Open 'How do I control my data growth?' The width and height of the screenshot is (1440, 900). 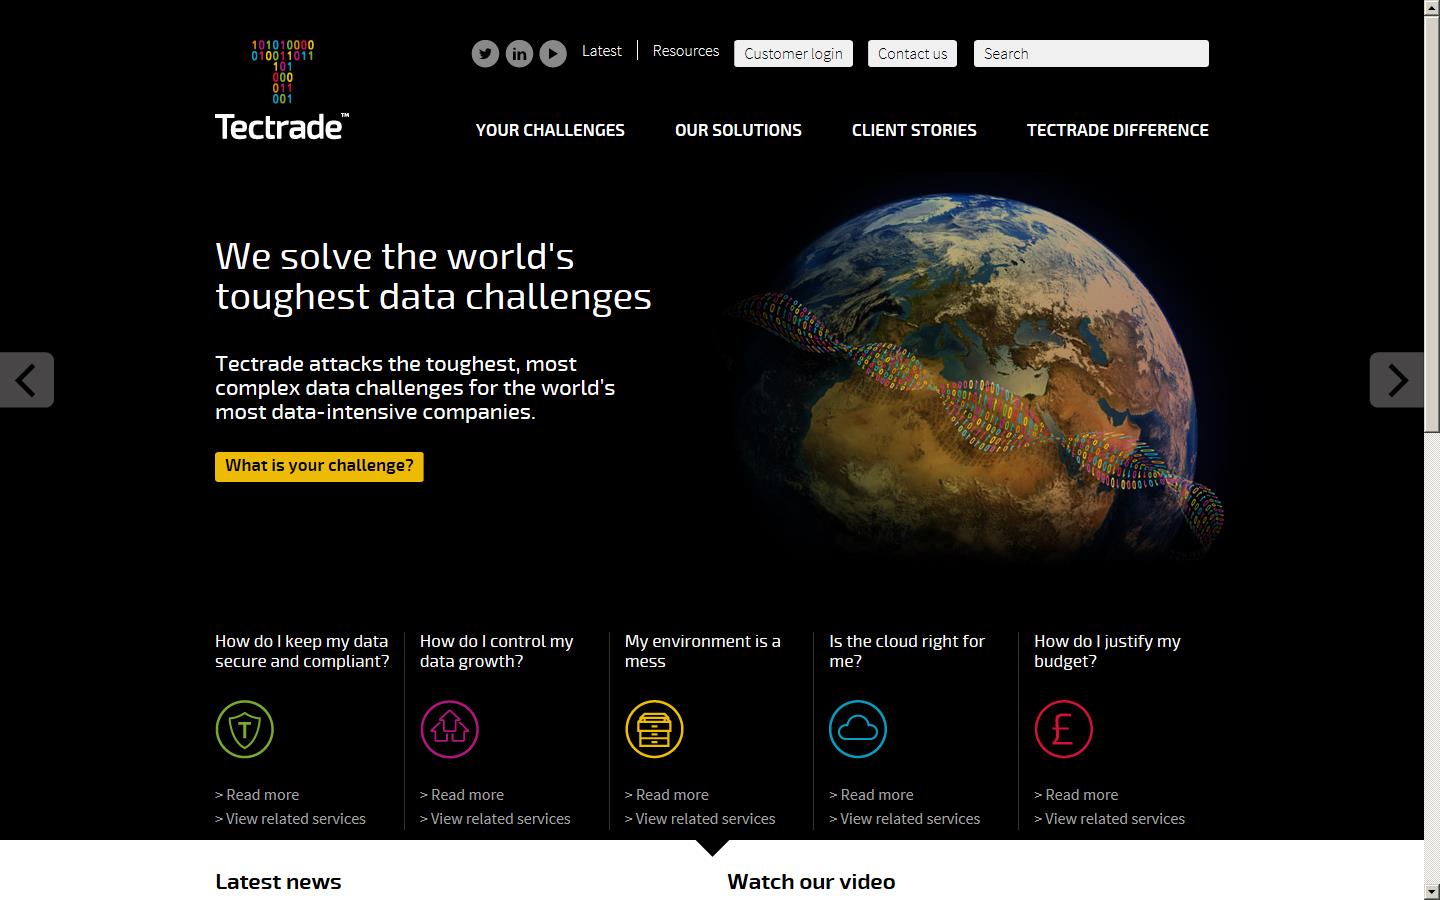[x=497, y=651]
